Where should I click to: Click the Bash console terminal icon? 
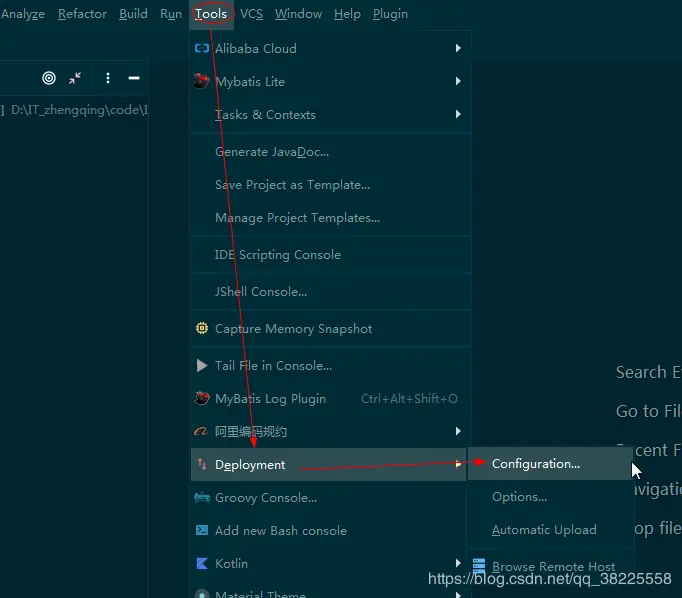point(202,530)
